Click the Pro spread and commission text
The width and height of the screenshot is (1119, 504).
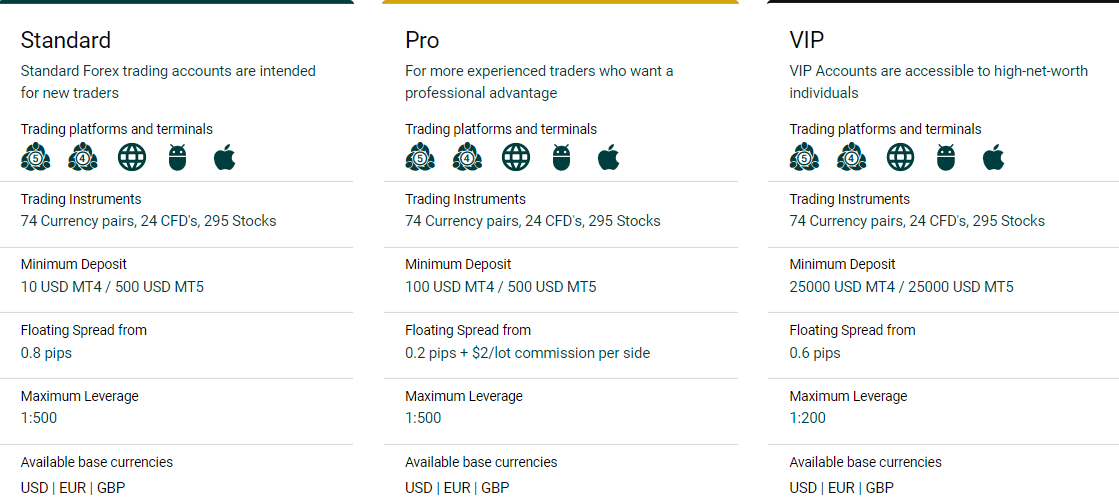pos(527,353)
